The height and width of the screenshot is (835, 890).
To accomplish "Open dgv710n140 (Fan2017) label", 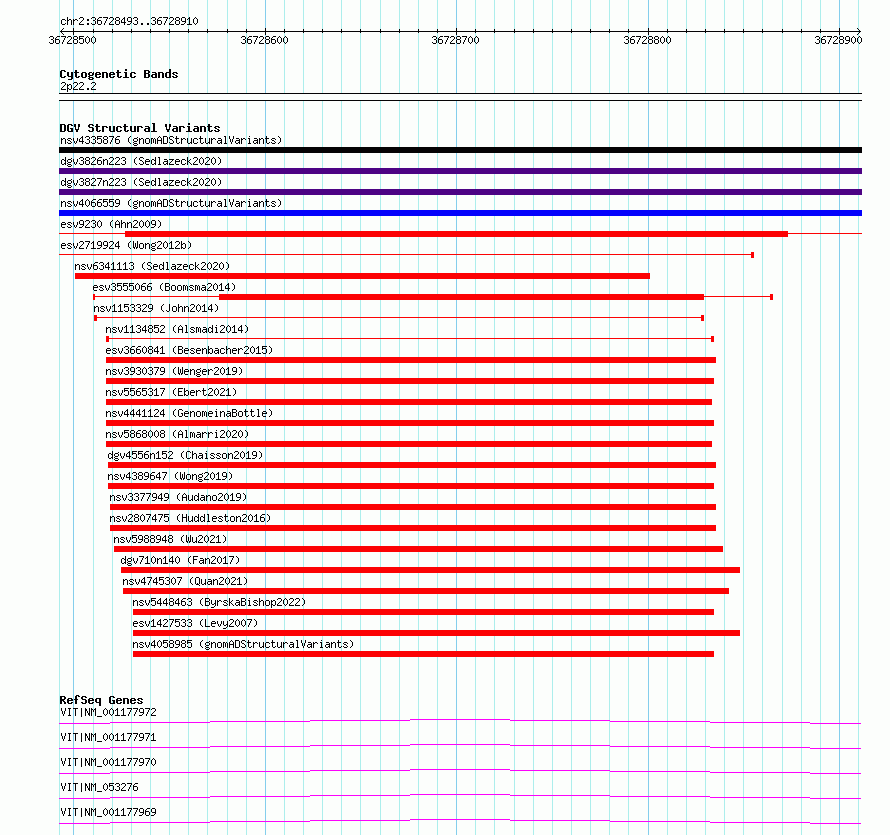I will (180, 560).
